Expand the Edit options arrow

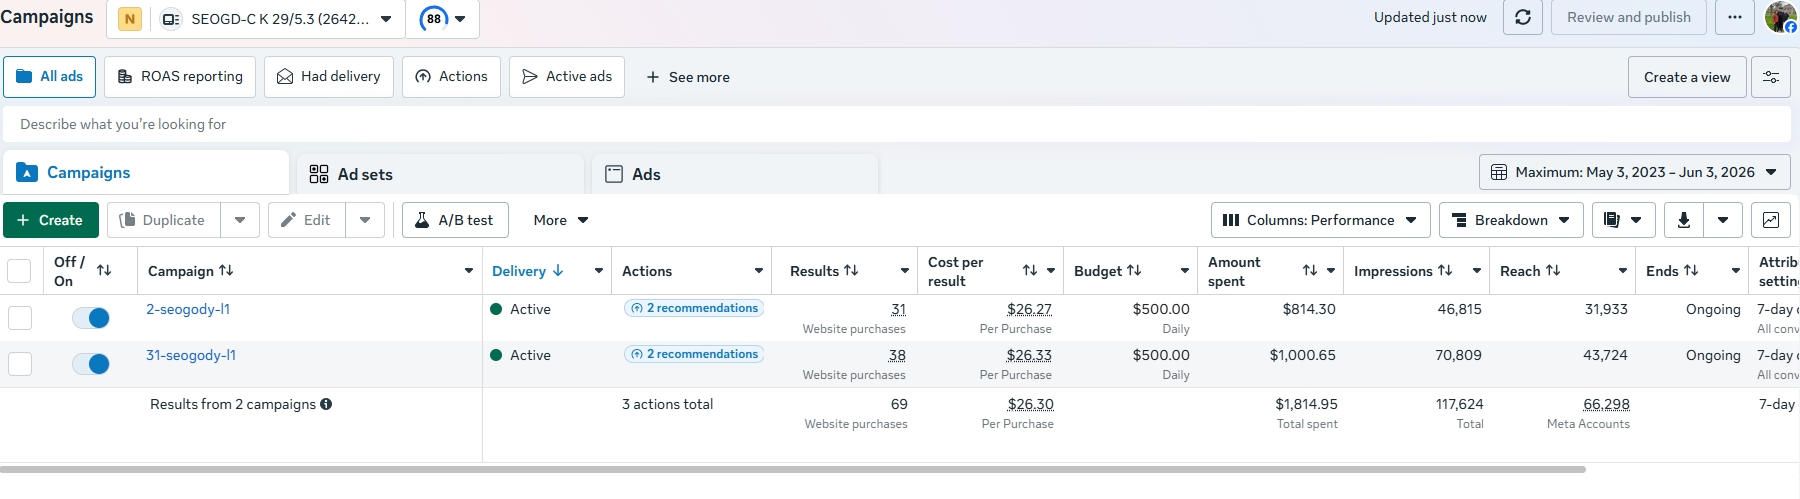click(365, 220)
